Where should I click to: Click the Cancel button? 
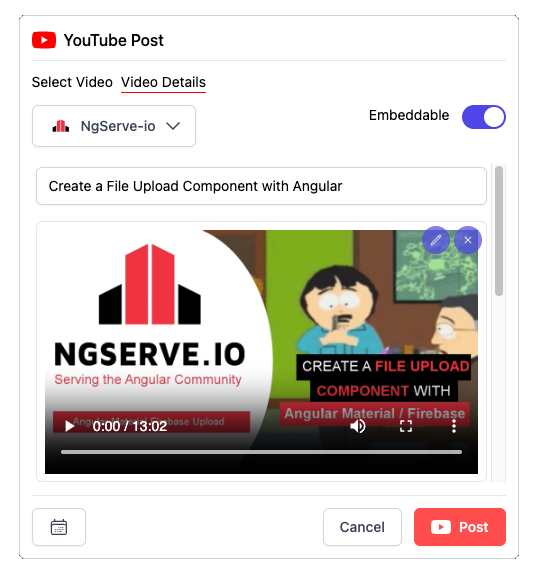tap(362, 527)
